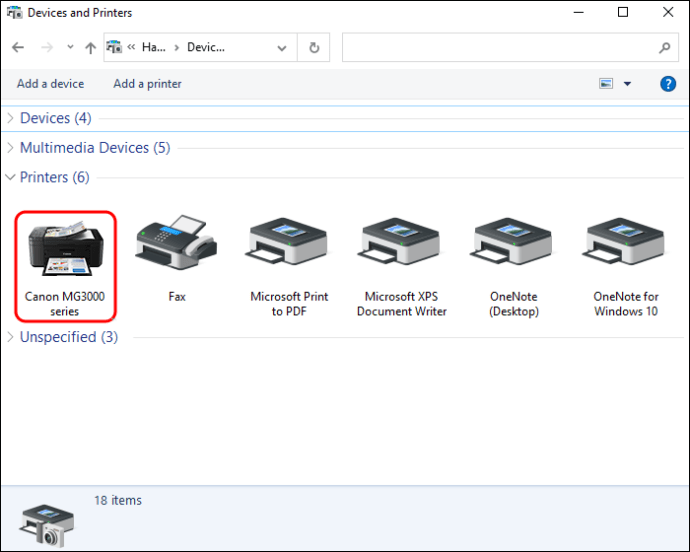Open the address bar history dropdown
690x552 pixels.
pyautogui.click(x=282, y=48)
